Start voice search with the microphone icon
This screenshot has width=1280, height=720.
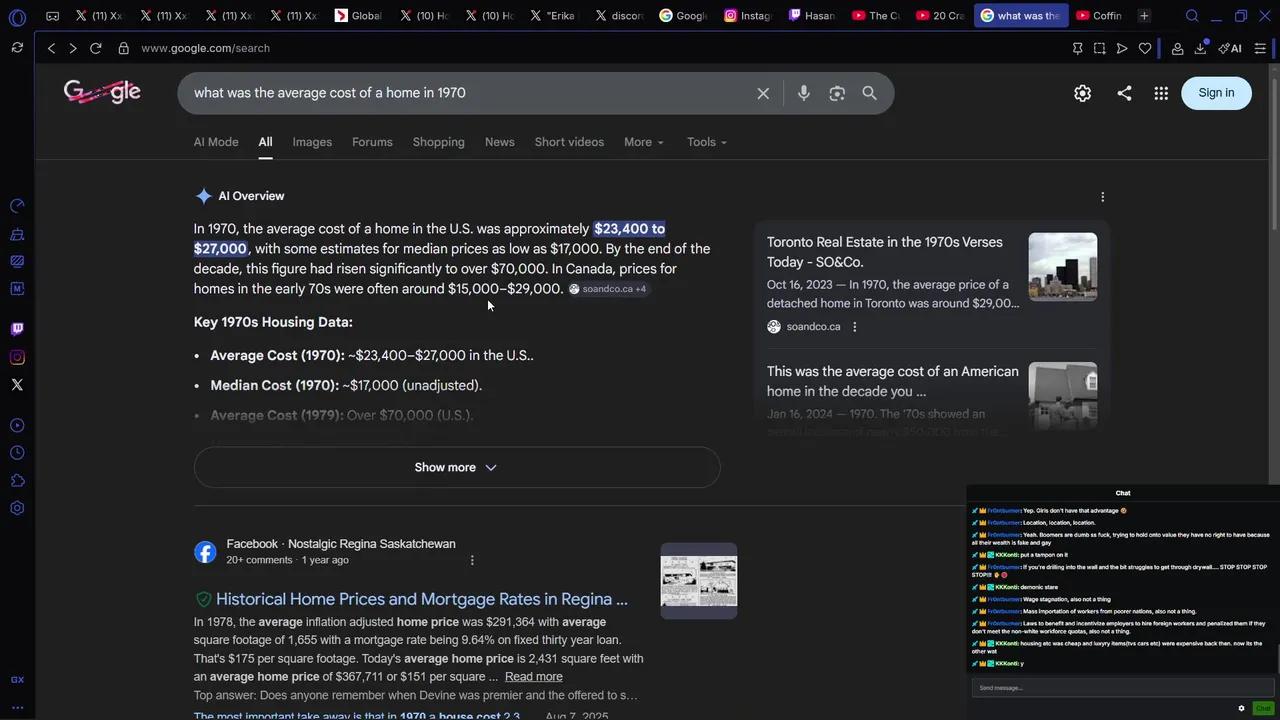pos(804,93)
